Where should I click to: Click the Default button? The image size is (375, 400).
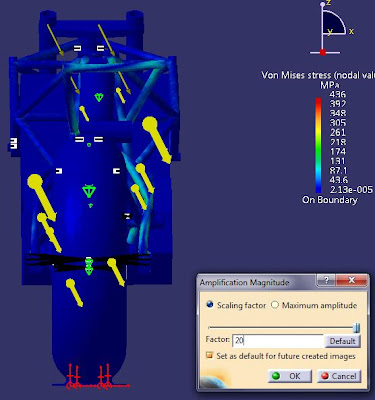(342, 341)
